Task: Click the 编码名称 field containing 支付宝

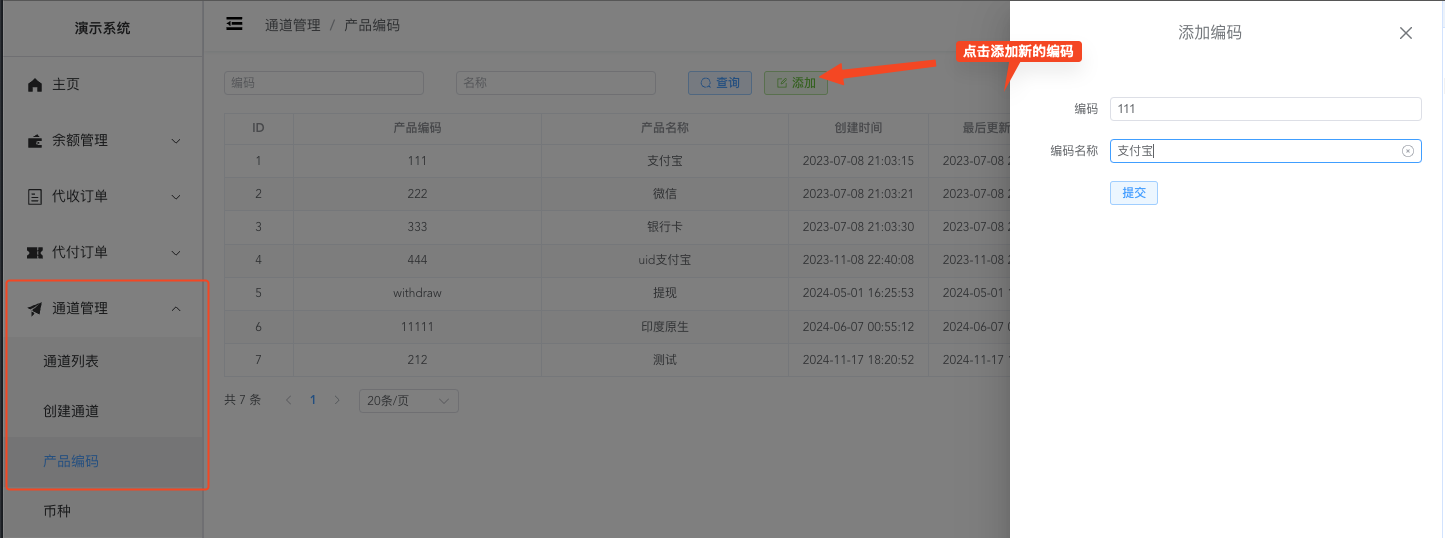Action: click(x=1266, y=151)
